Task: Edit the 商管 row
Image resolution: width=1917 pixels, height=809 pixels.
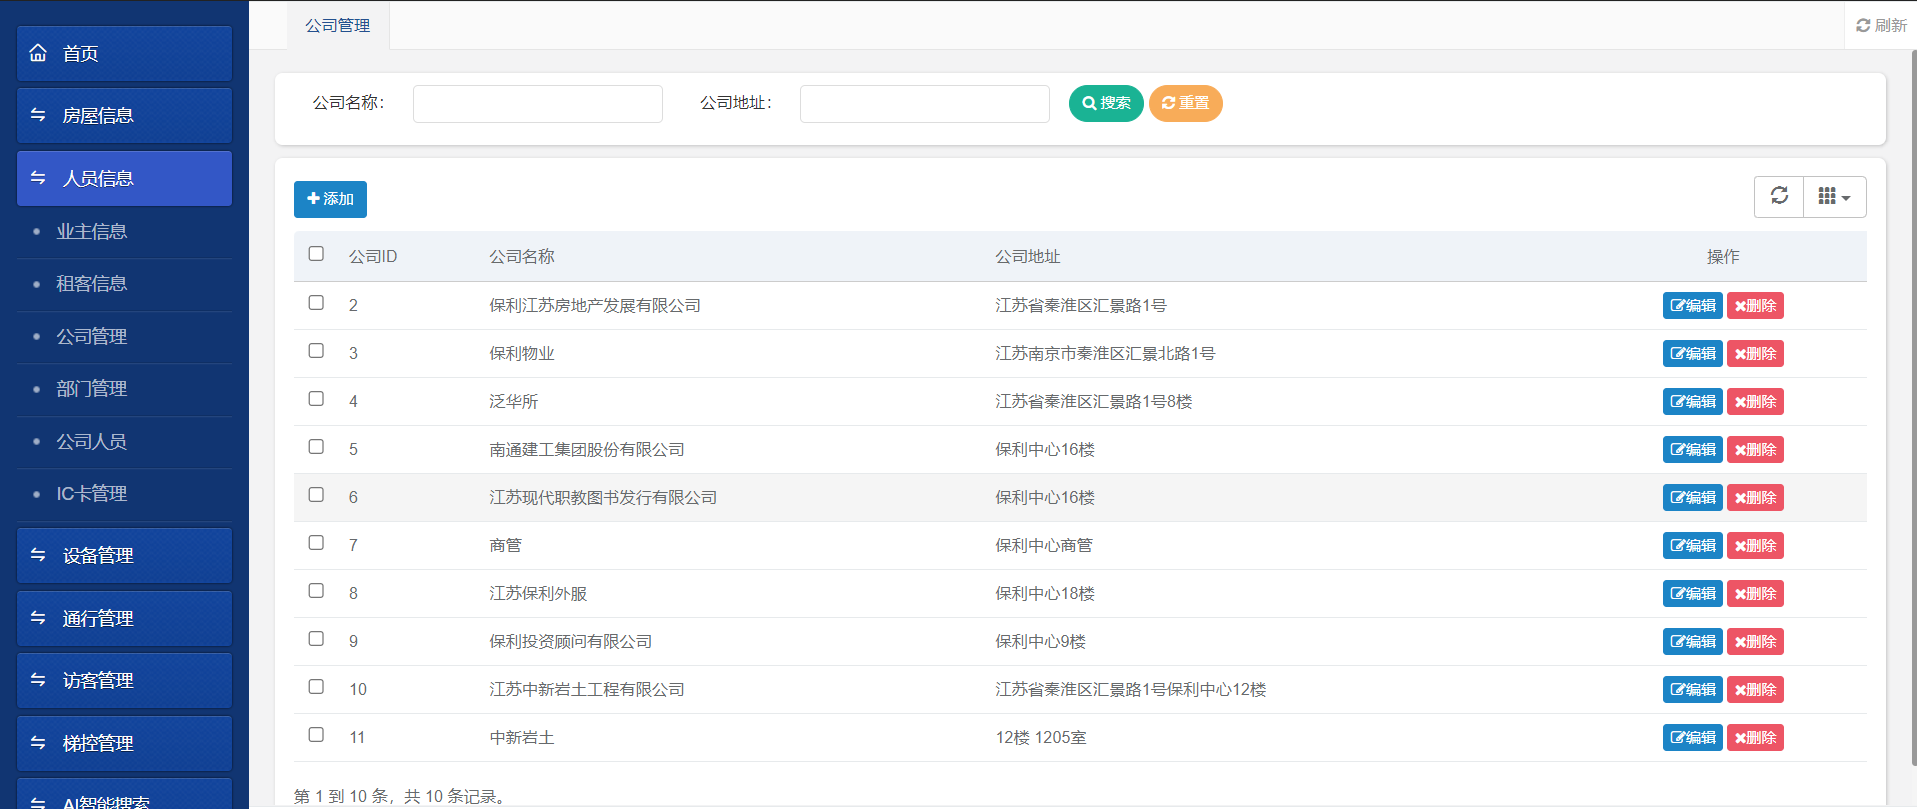Action: (x=1692, y=546)
